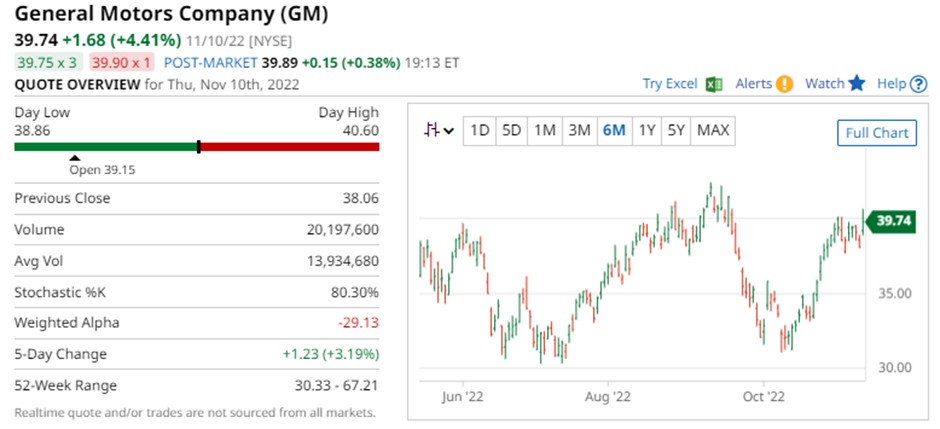Open the chart type dropdown
The width and height of the screenshot is (940, 429).
point(439,130)
